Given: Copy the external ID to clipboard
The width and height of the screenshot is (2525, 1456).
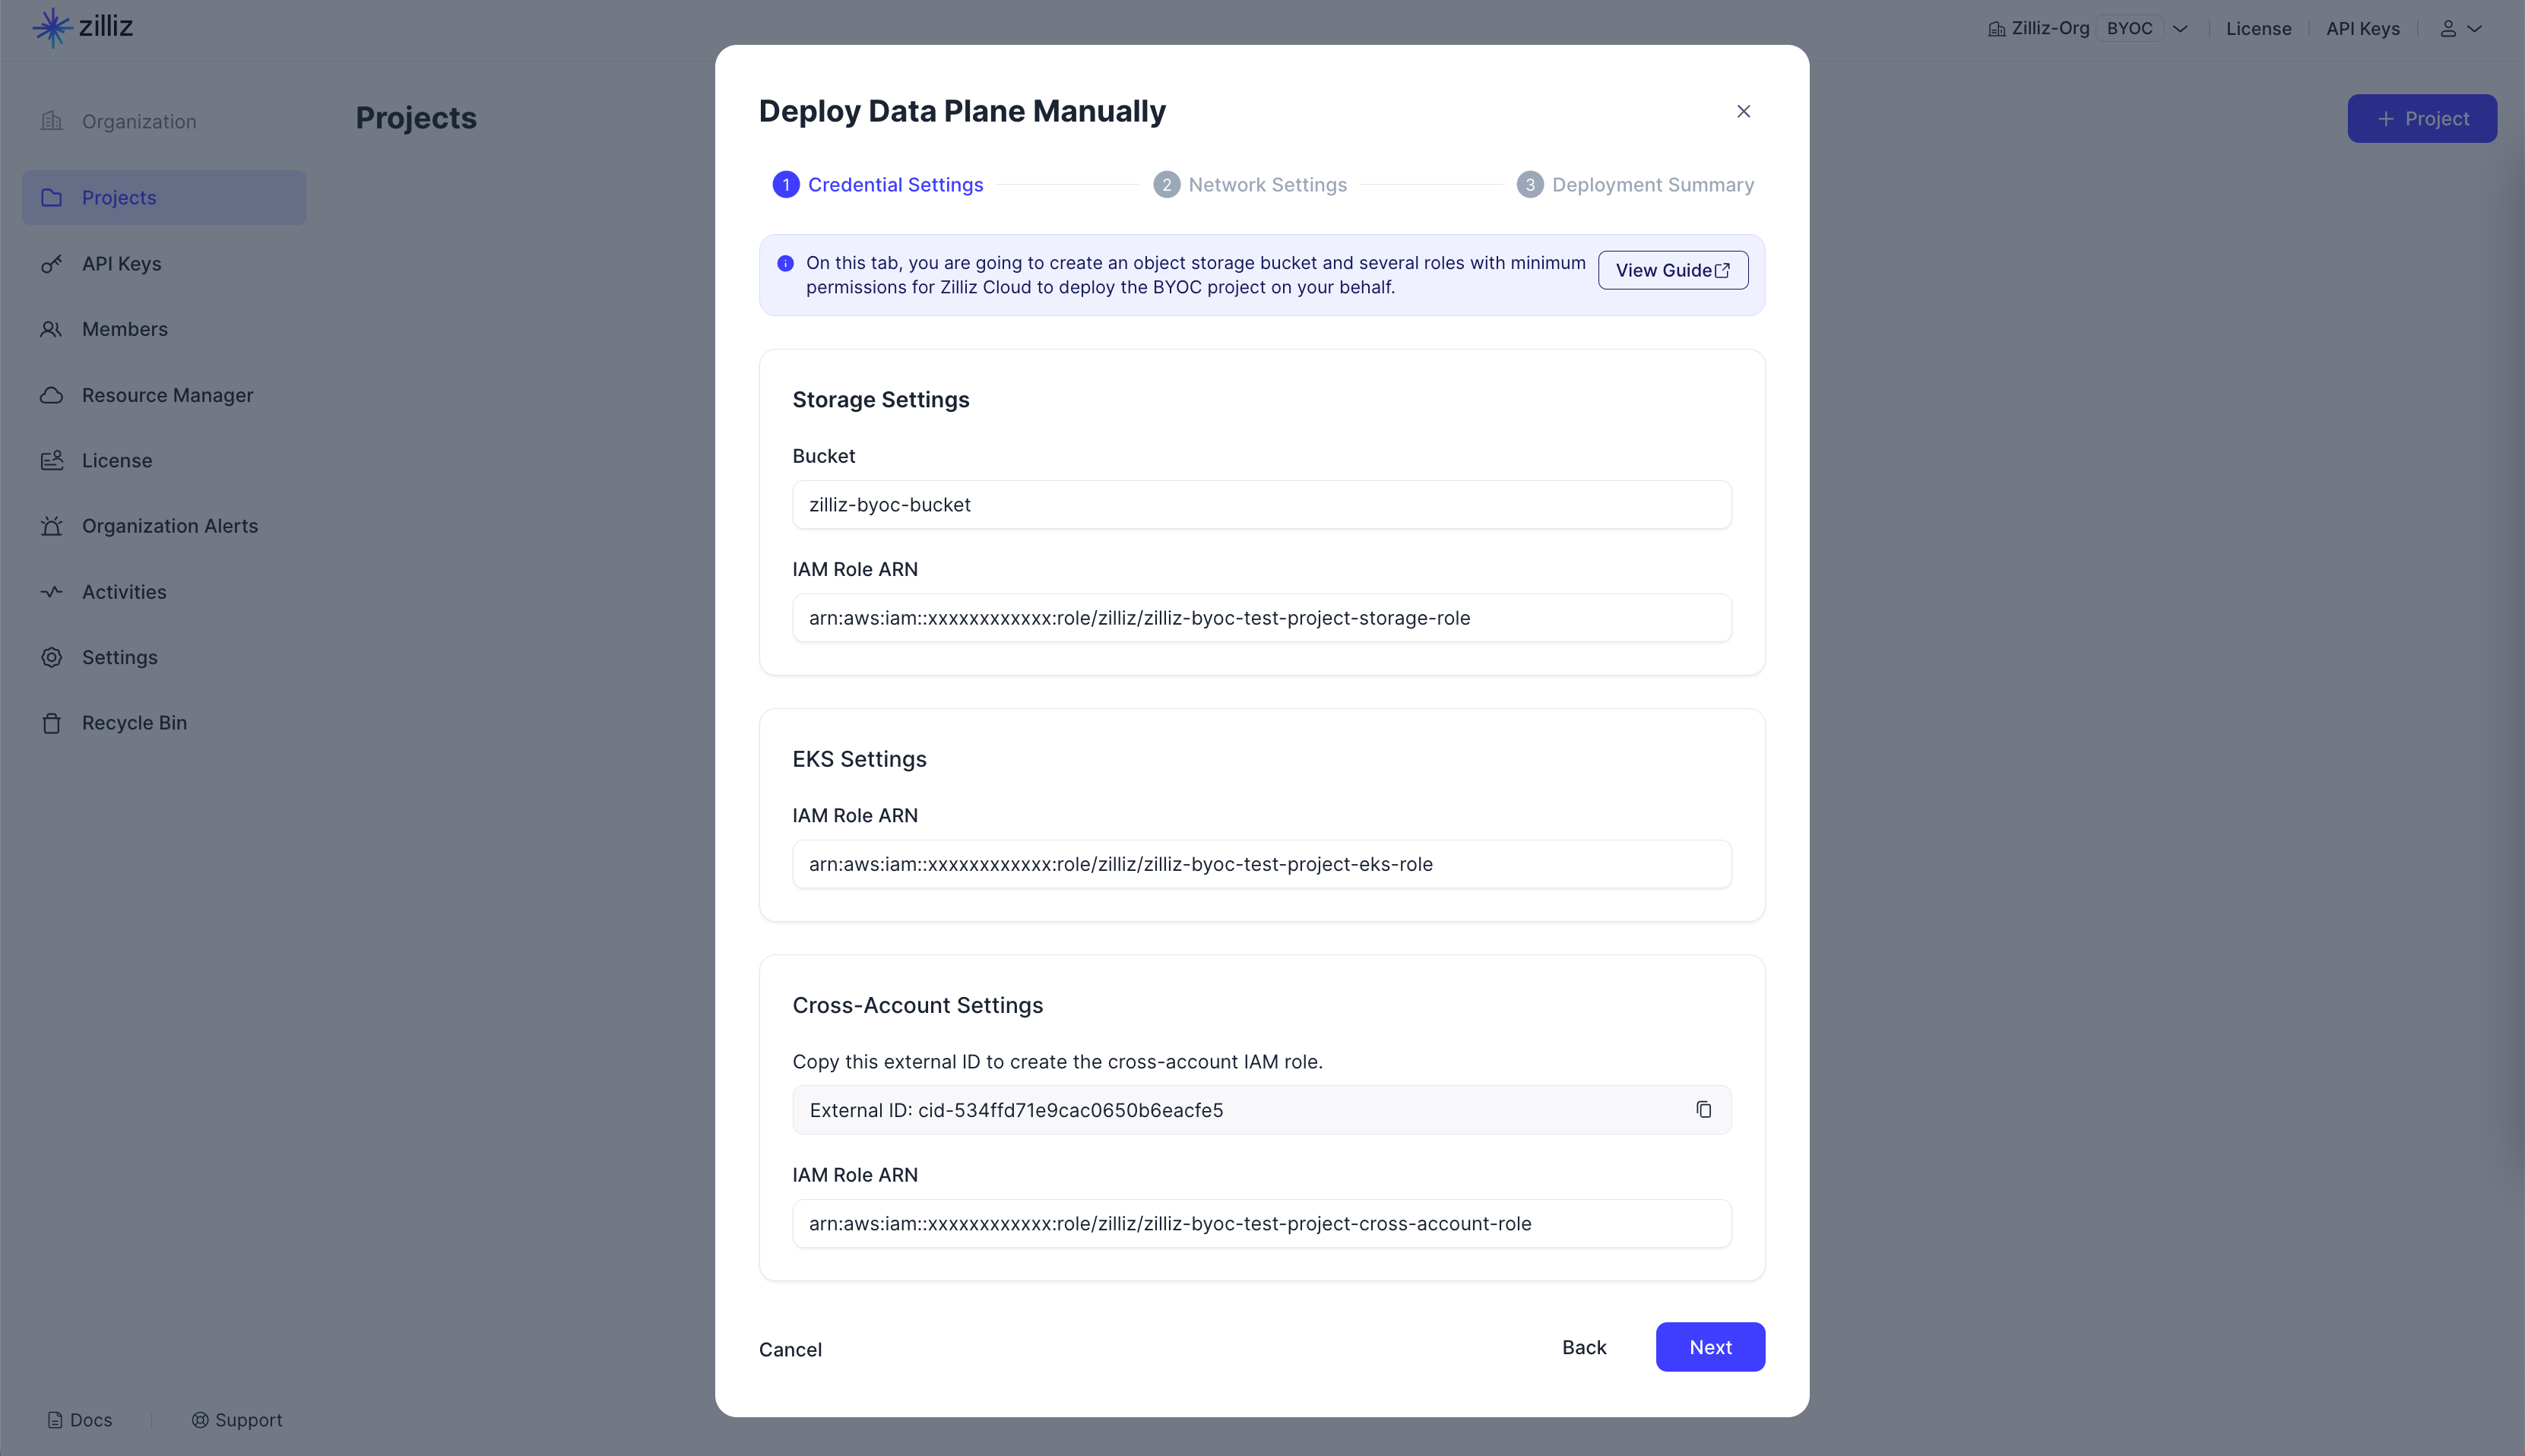Looking at the screenshot, I should (x=1703, y=1110).
